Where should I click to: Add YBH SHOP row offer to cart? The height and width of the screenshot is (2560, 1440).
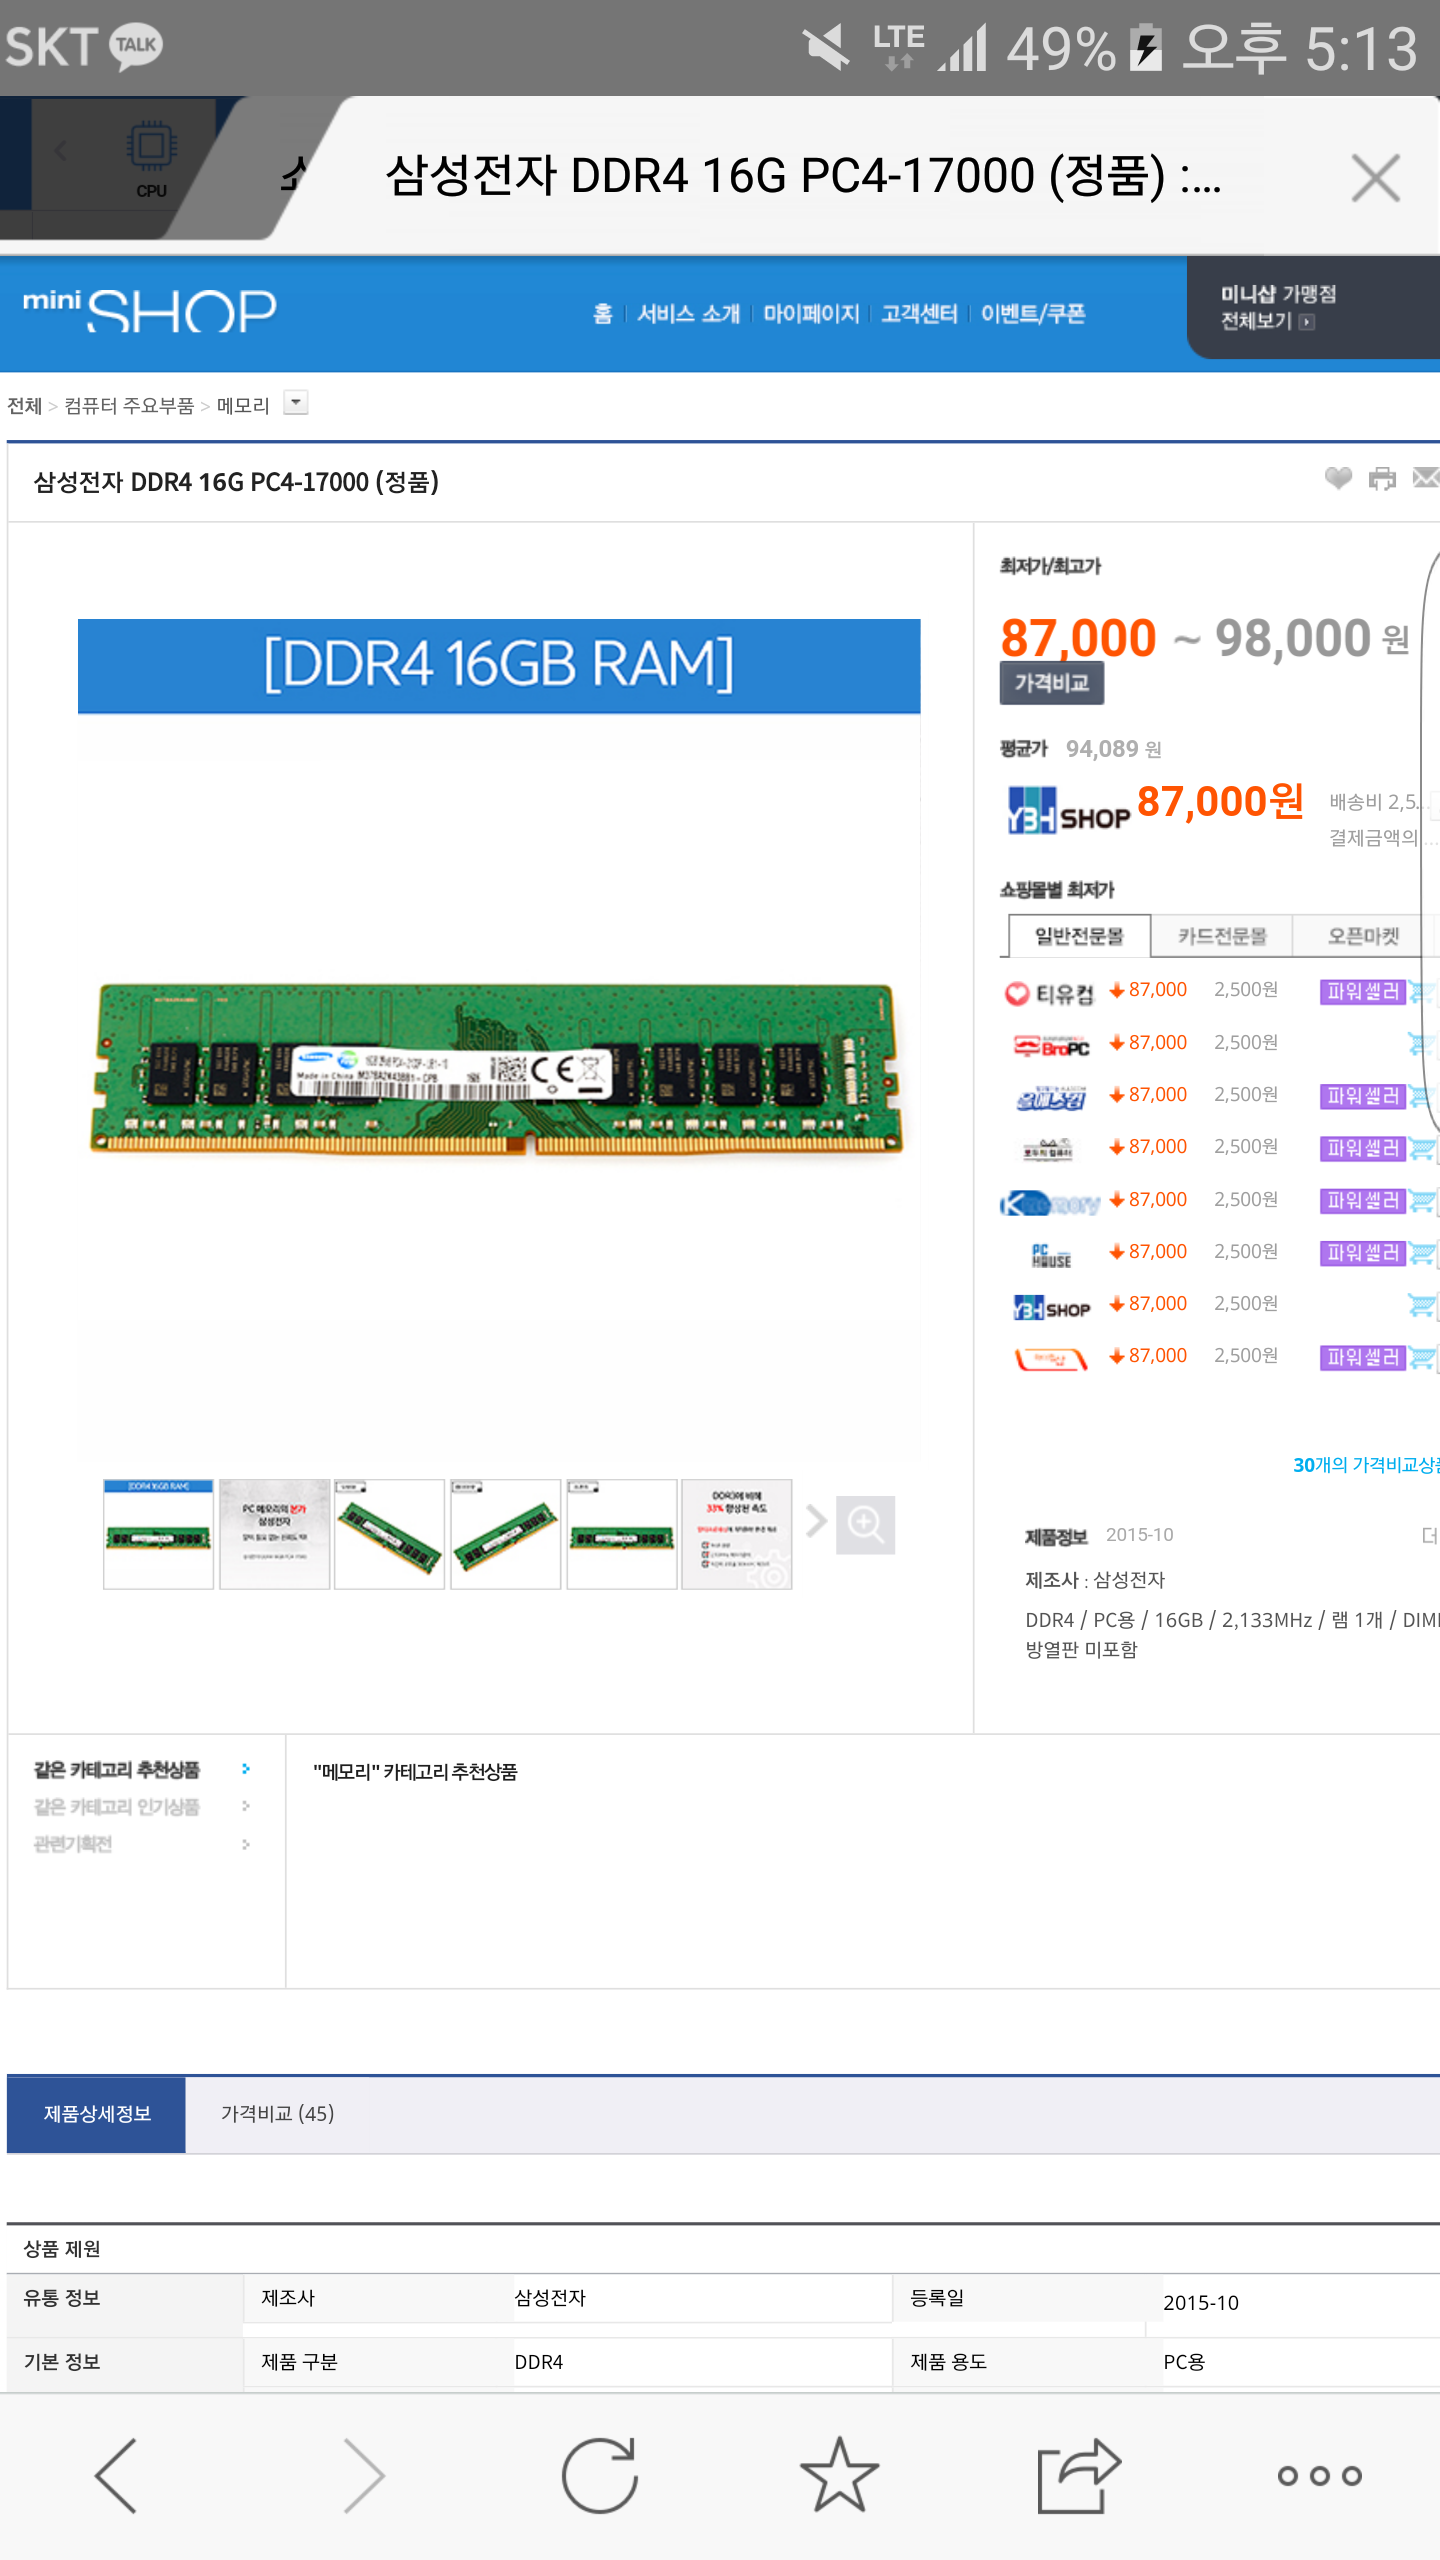click(1422, 1305)
